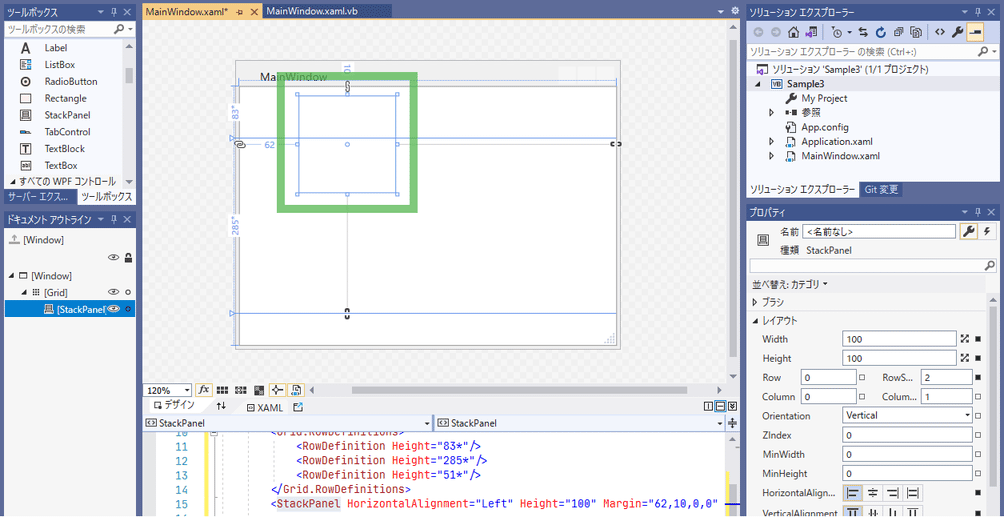Click the XAML view button

point(264,407)
